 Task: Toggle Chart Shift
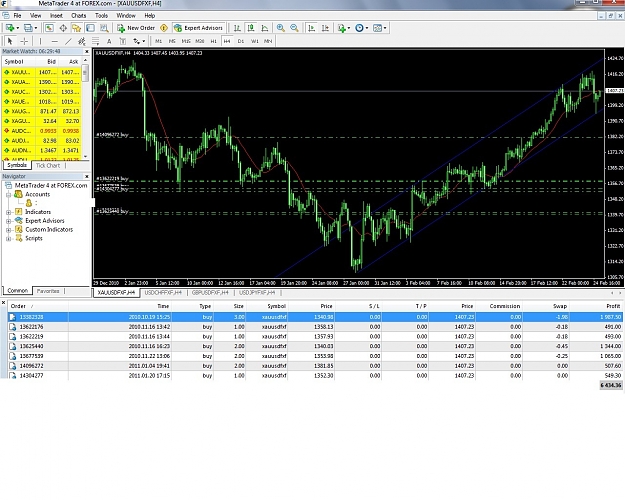click(x=326, y=28)
